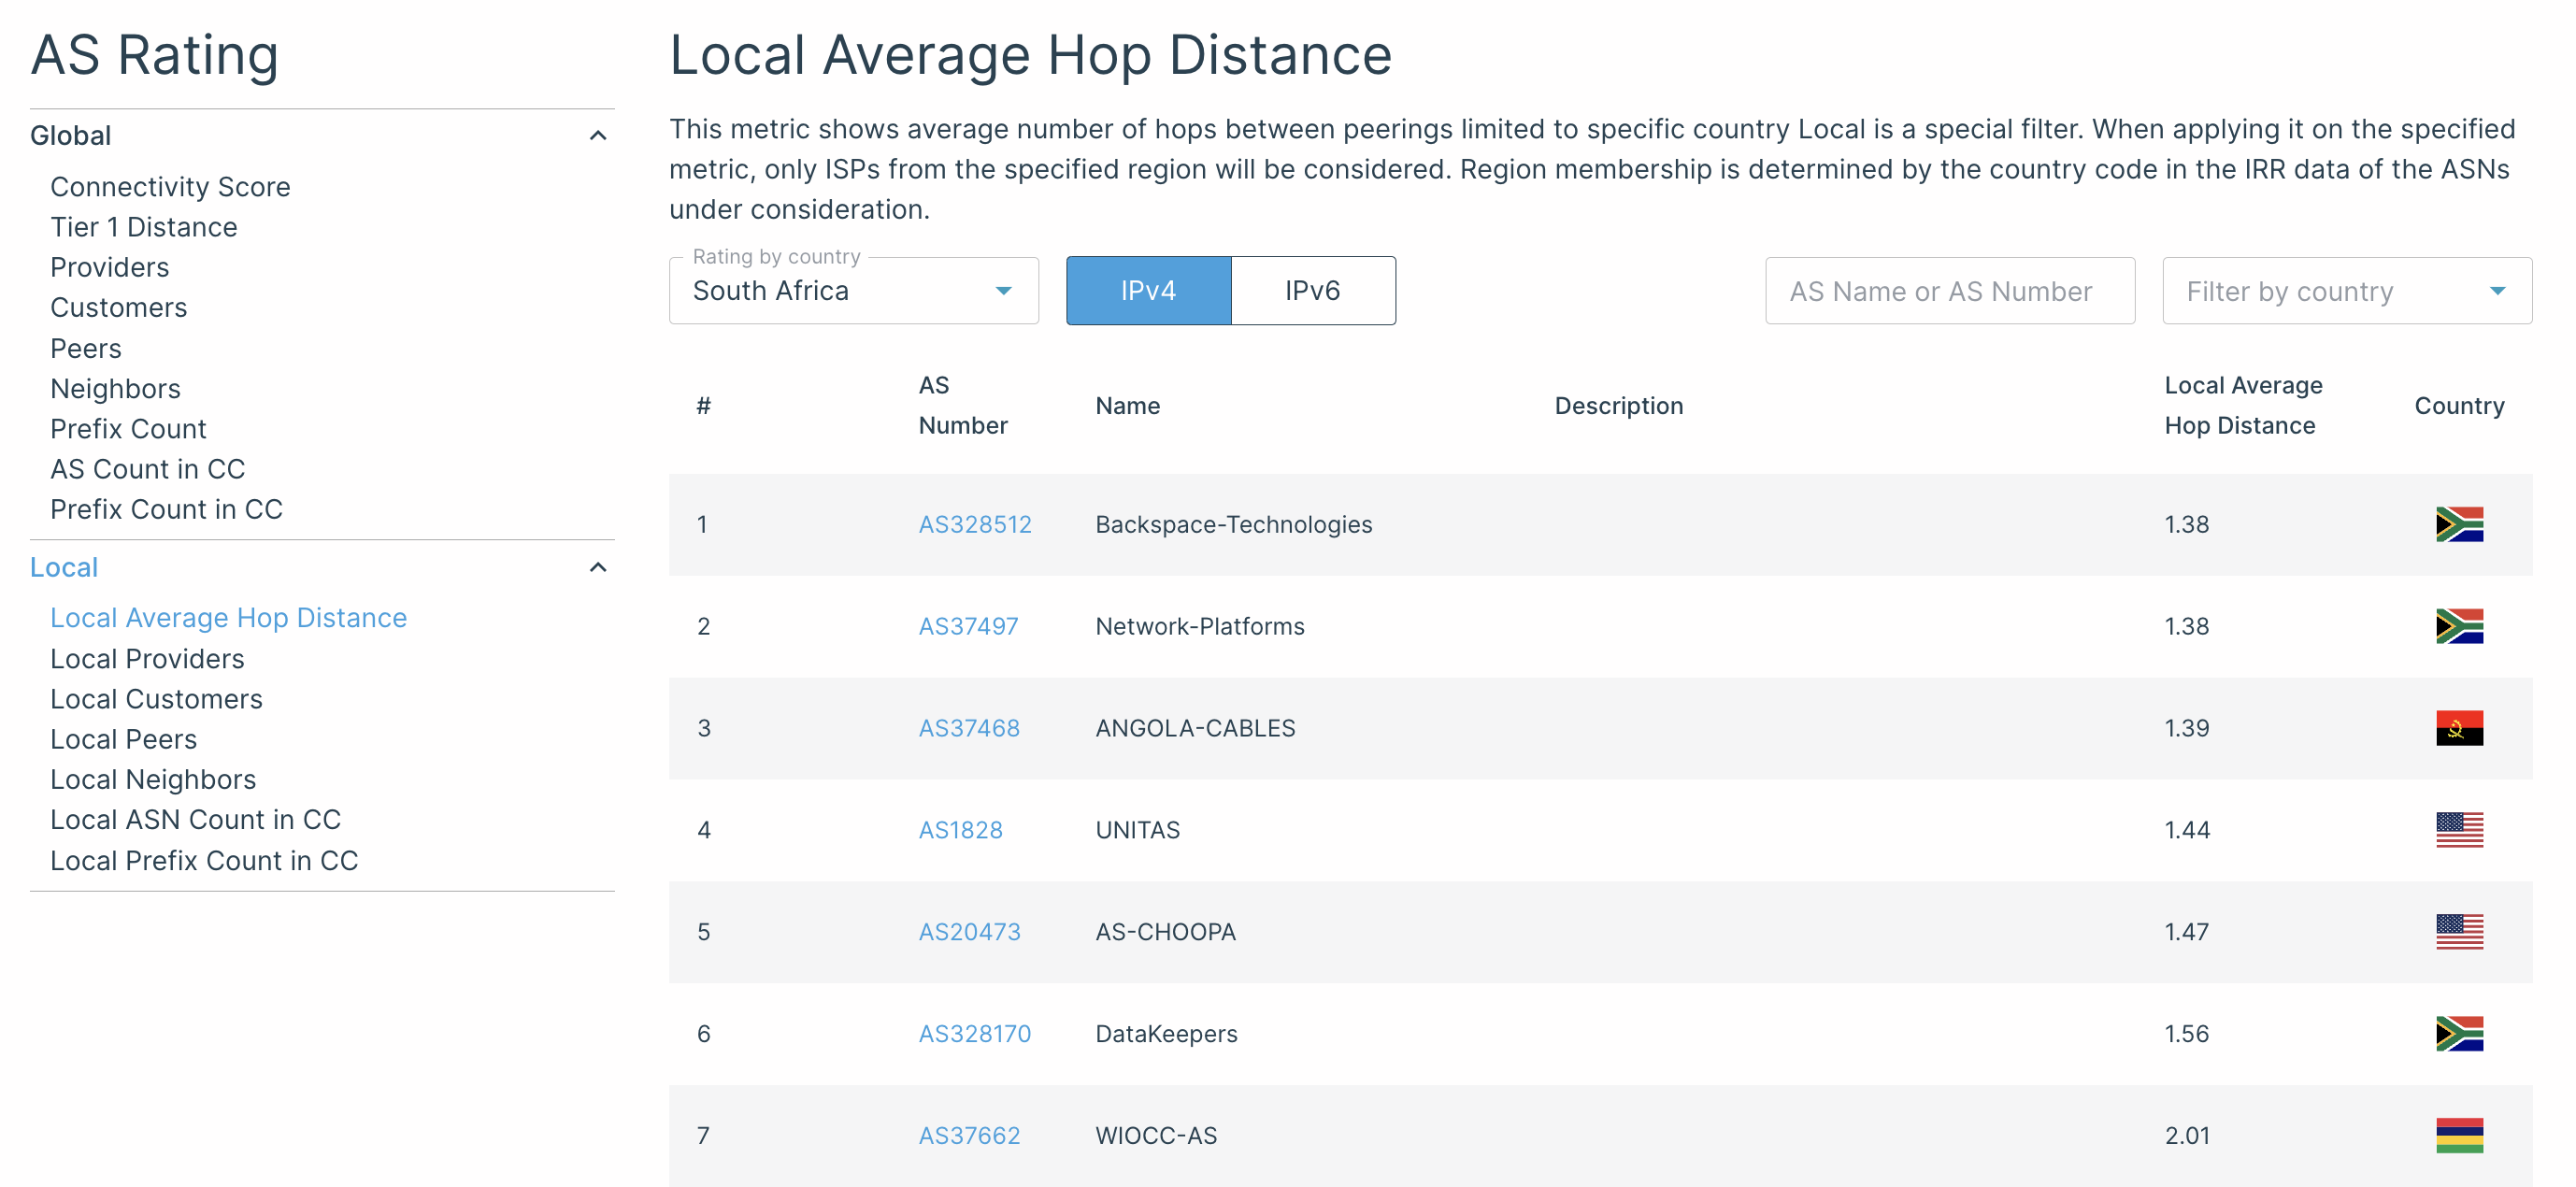The width and height of the screenshot is (2576, 1187).
Task: Switch to the IPv6 toggle
Action: point(1313,290)
